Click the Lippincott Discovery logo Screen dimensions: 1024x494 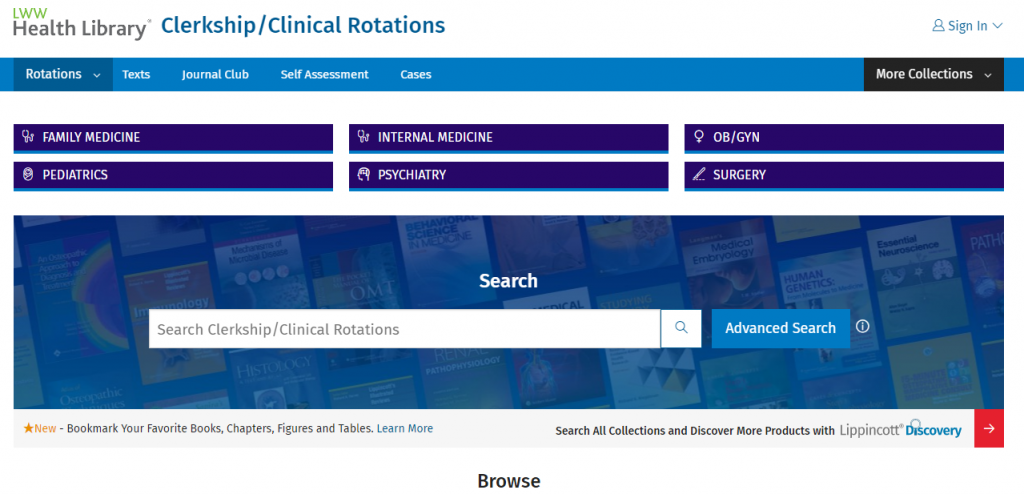(901, 429)
